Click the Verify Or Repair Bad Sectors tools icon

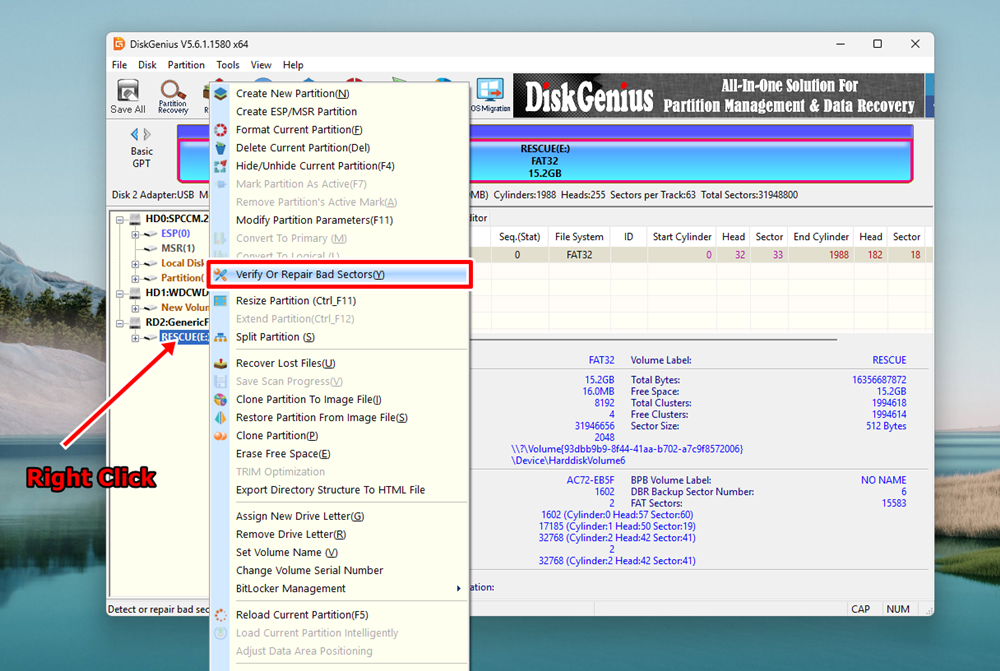(x=221, y=274)
